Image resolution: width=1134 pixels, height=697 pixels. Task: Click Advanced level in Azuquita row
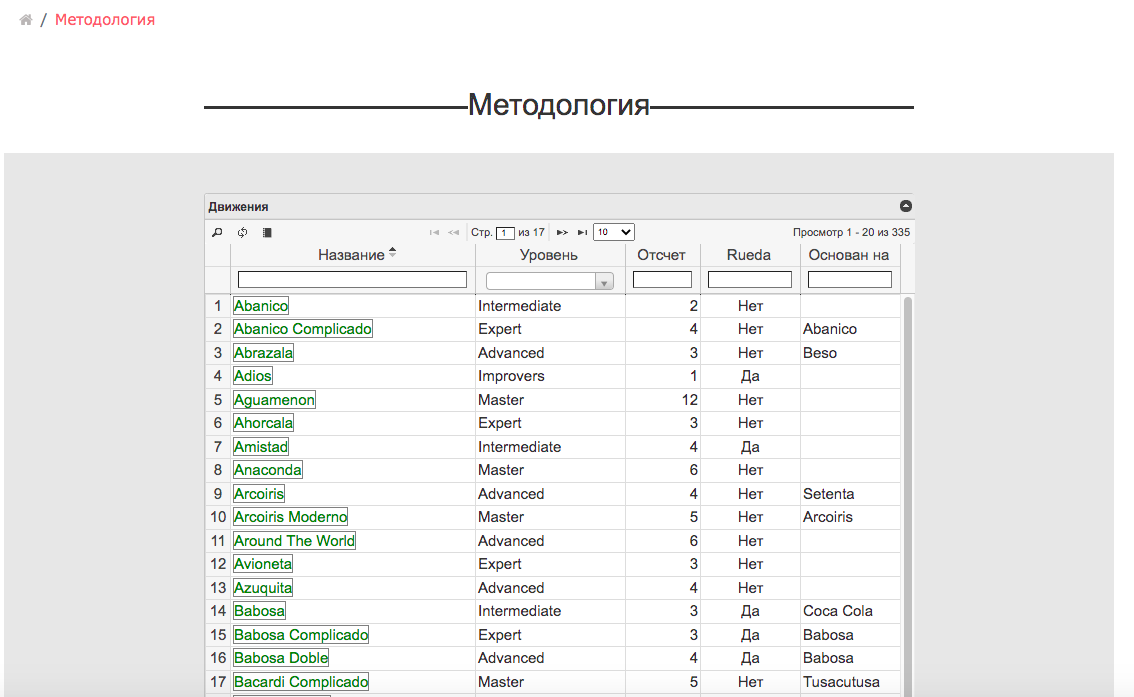tap(511, 588)
